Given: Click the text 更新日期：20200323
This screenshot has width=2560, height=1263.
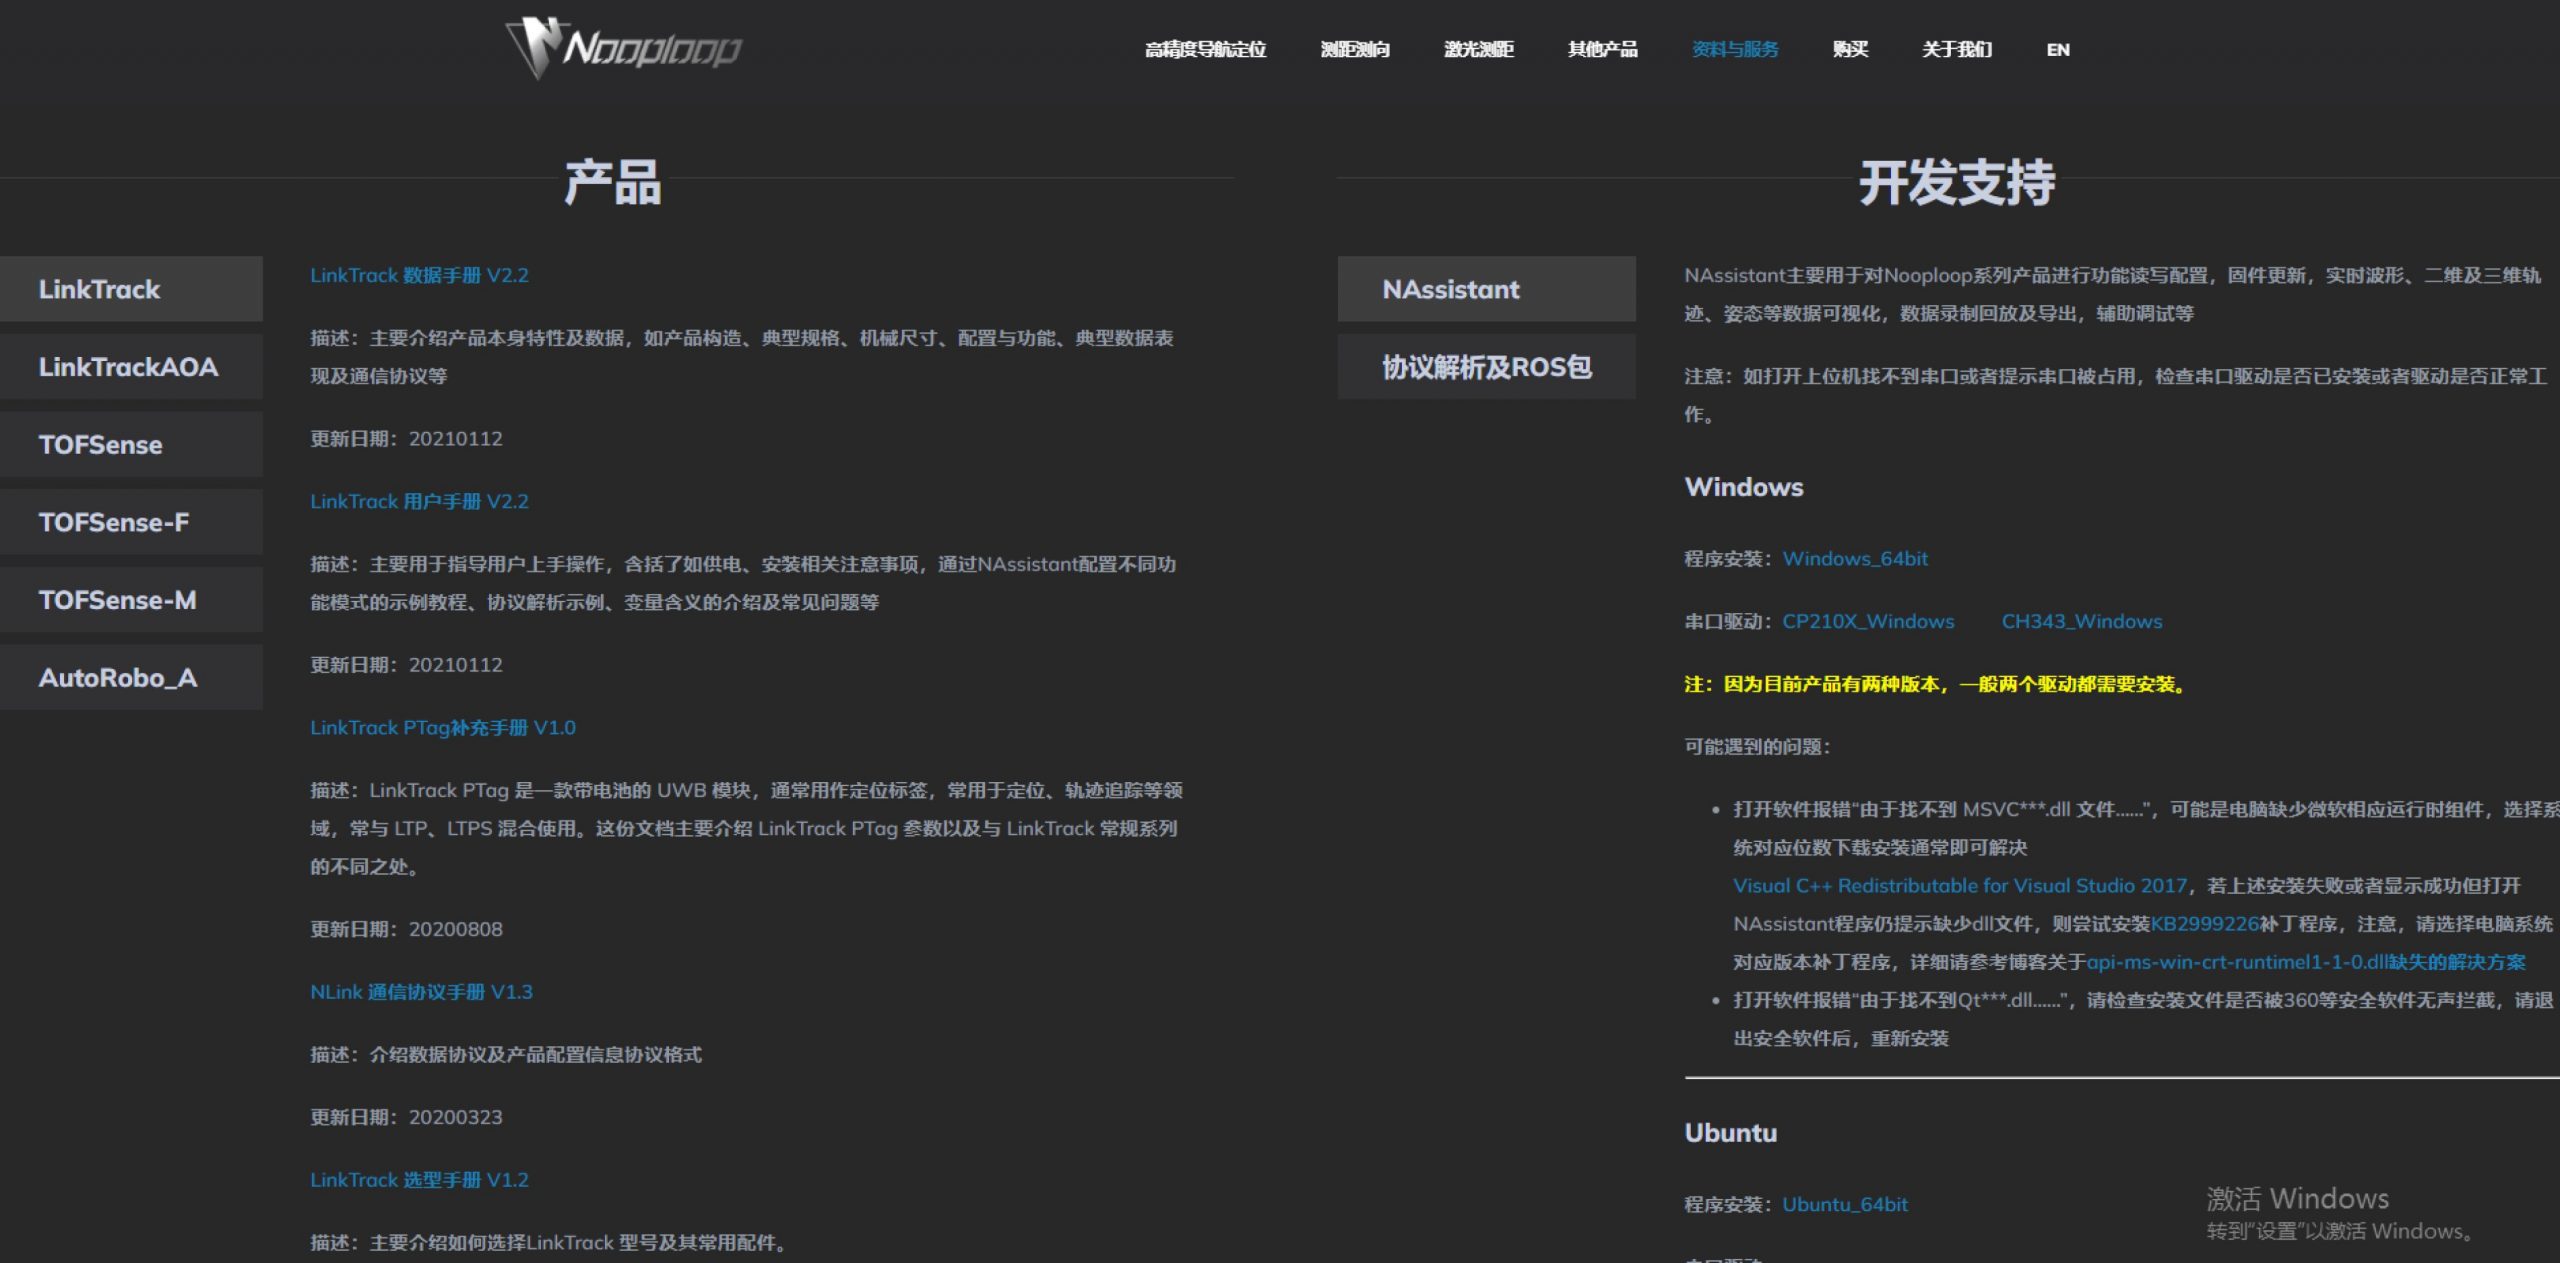Looking at the screenshot, I should click(x=406, y=1117).
